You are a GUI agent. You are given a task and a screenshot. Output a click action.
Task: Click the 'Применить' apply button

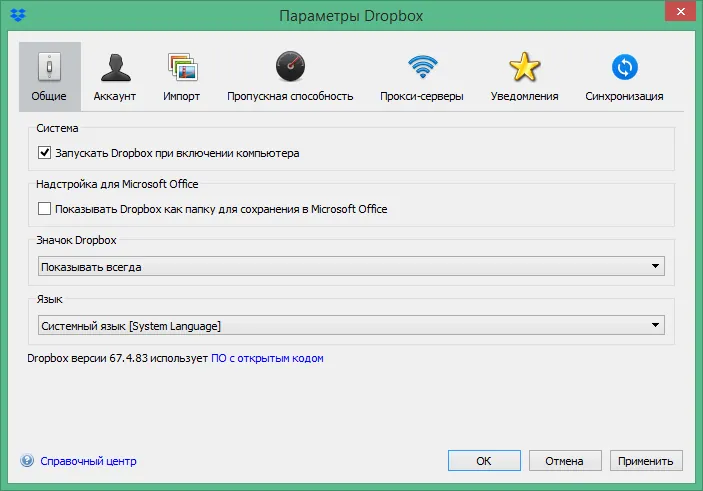pos(646,461)
